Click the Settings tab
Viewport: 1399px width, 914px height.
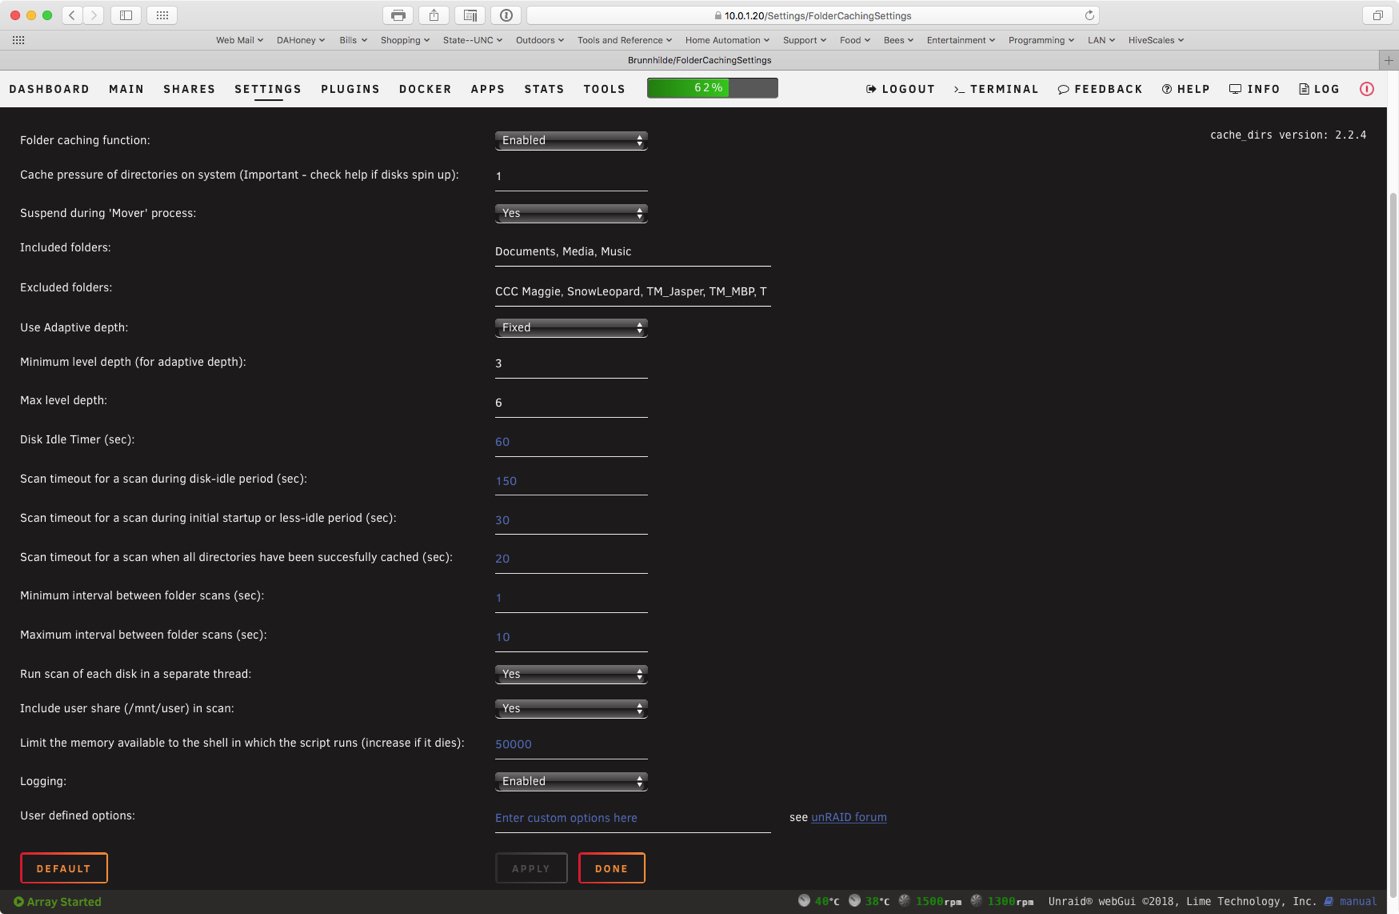click(x=268, y=89)
